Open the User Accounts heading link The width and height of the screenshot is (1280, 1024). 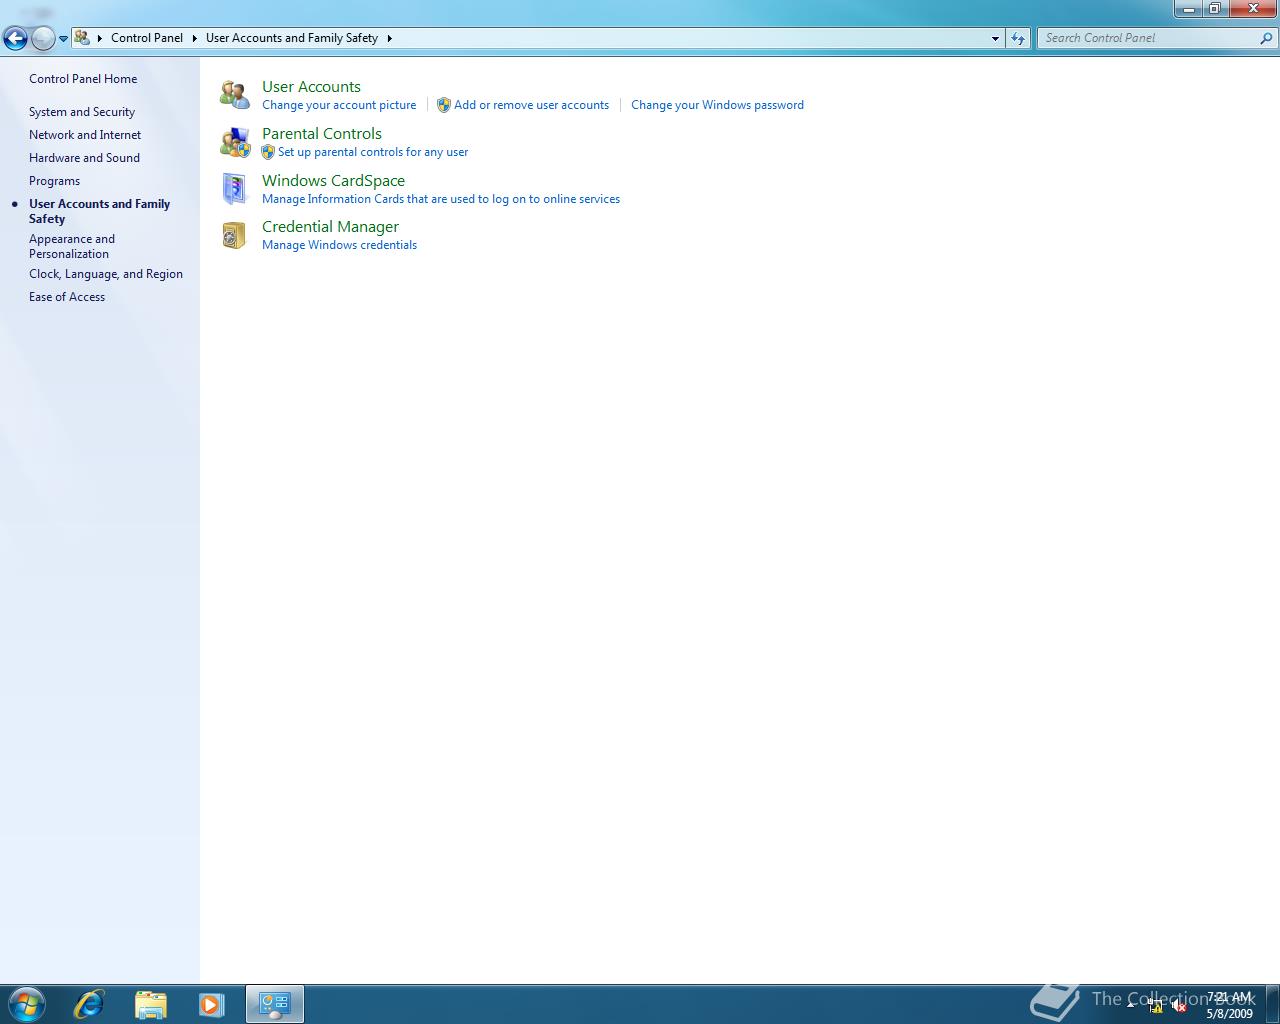pyautogui.click(x=311, y=87)
